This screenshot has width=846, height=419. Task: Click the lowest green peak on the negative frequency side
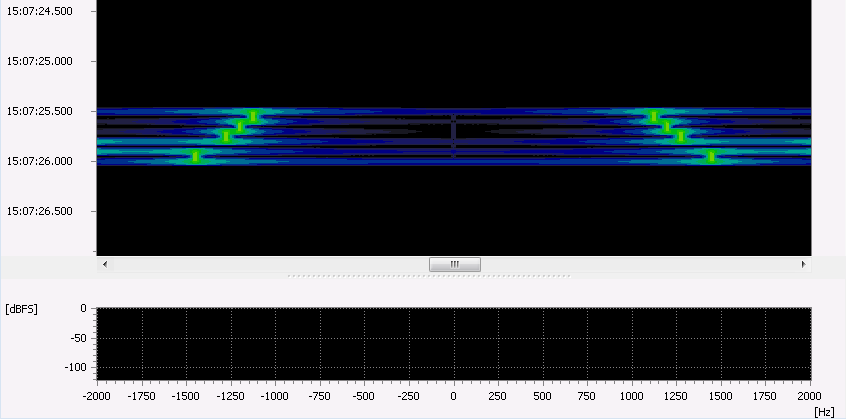tap(196, 156)
